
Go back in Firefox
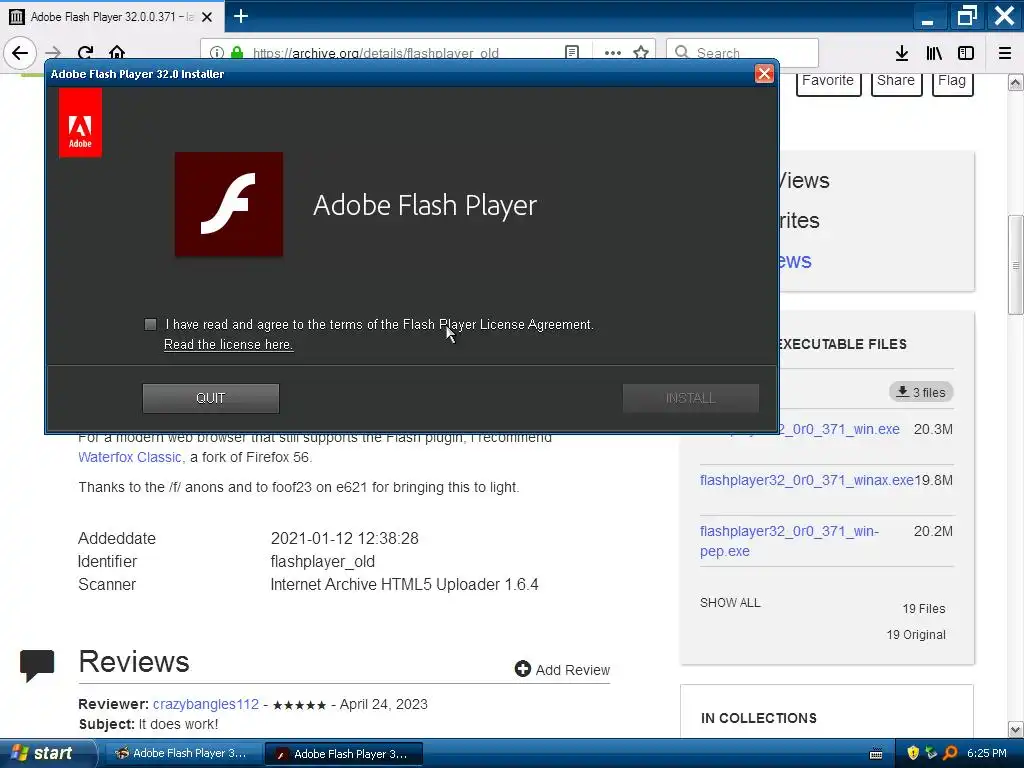coord(20,53)
